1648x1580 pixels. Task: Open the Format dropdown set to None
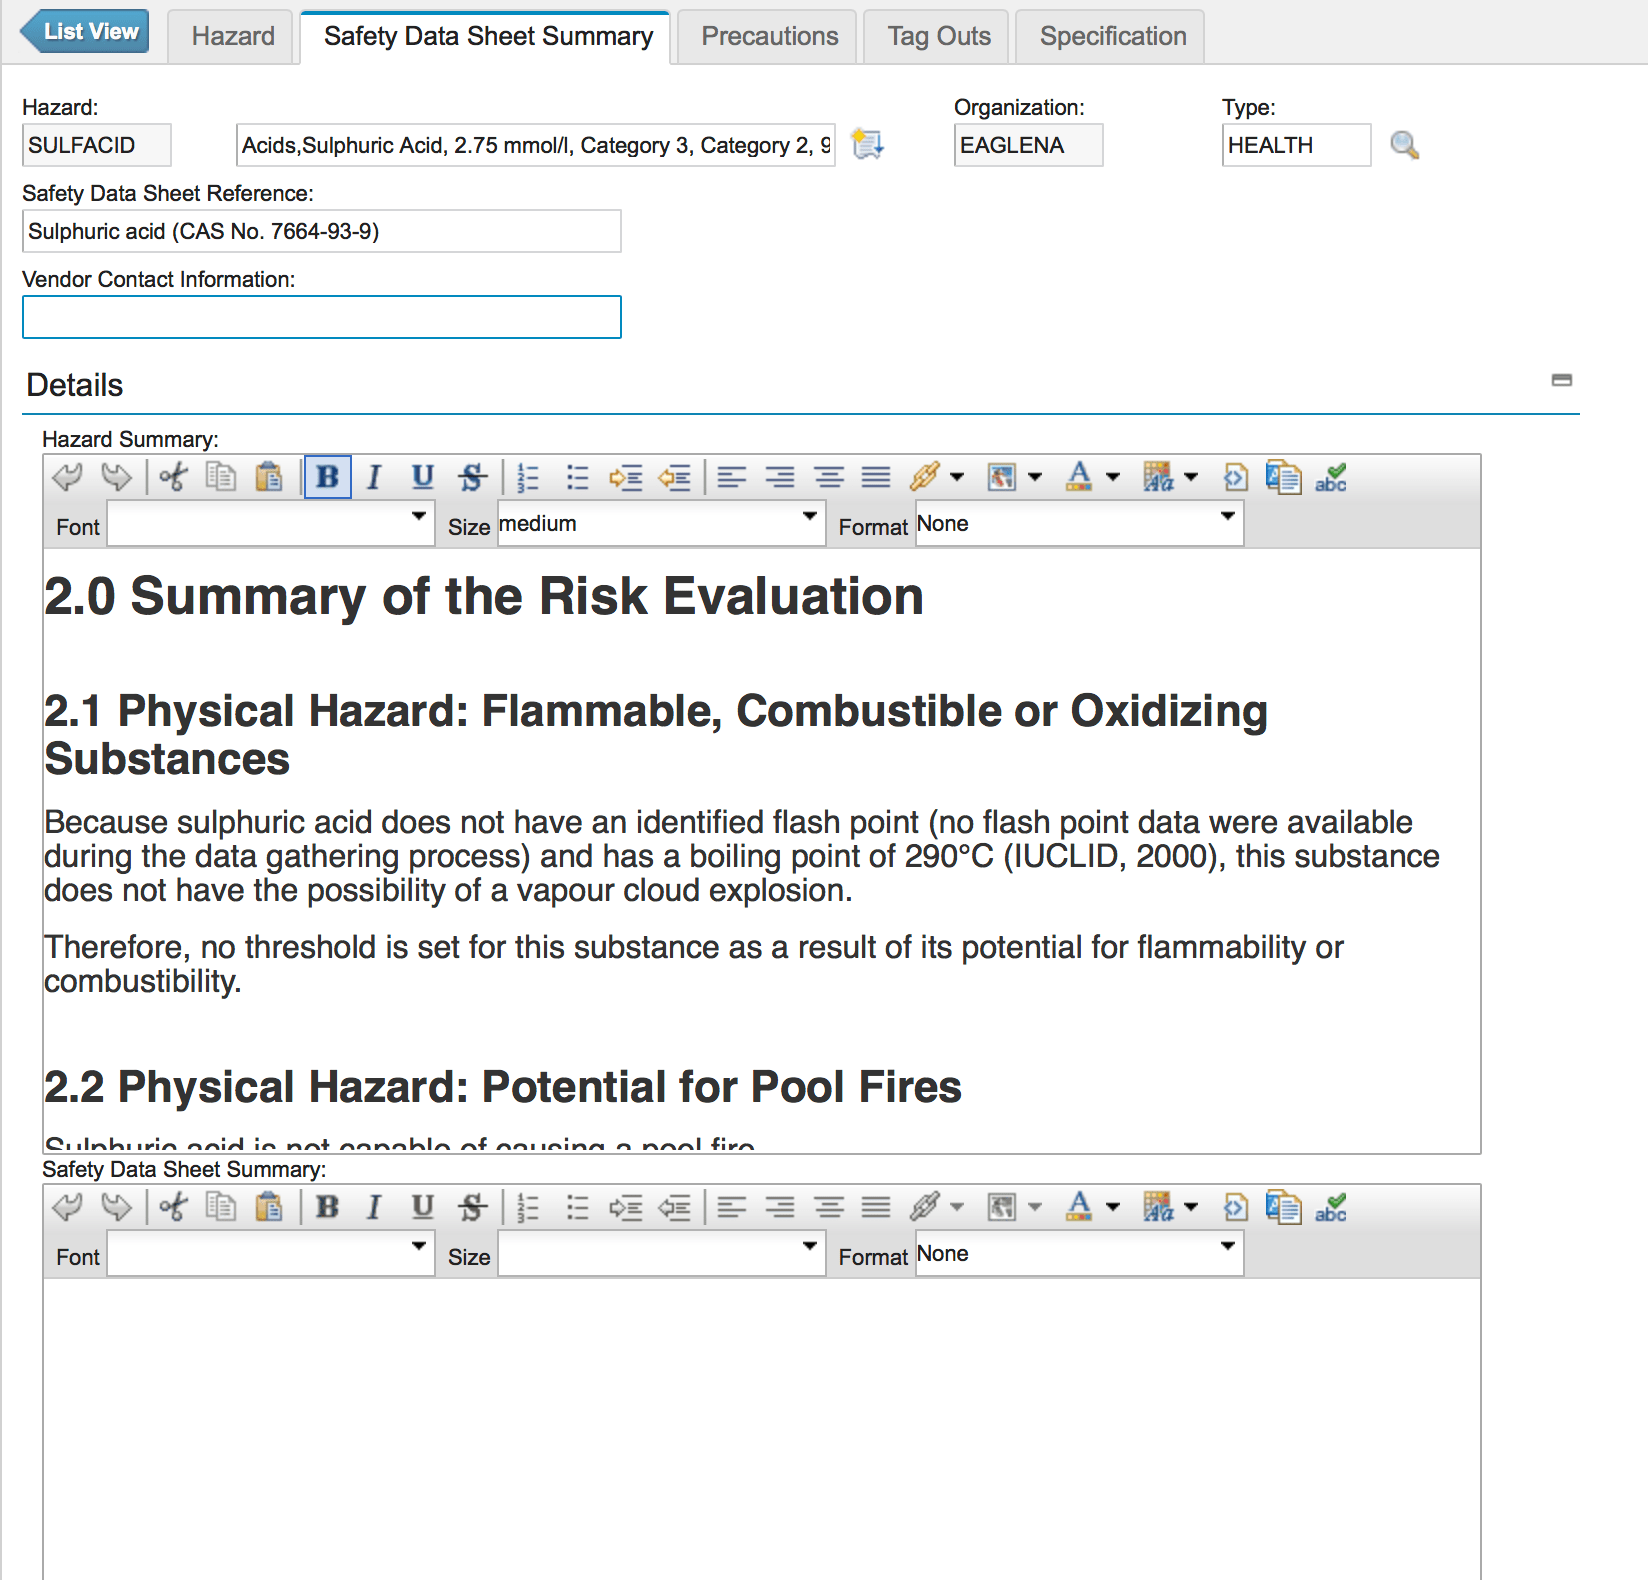pyautogui.click(x=1078, y=523)
